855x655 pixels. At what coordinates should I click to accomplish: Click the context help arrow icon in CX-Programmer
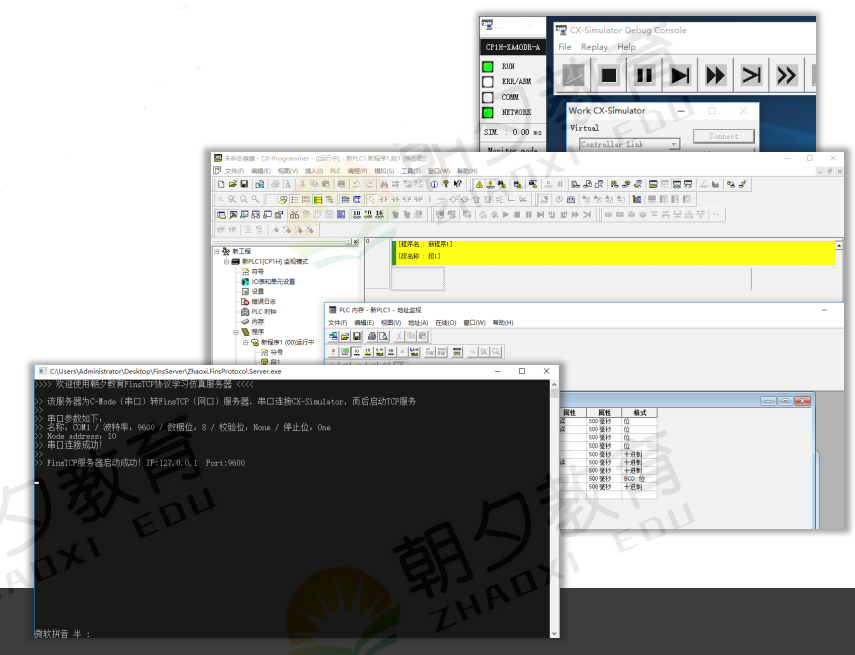click(457, 184)
